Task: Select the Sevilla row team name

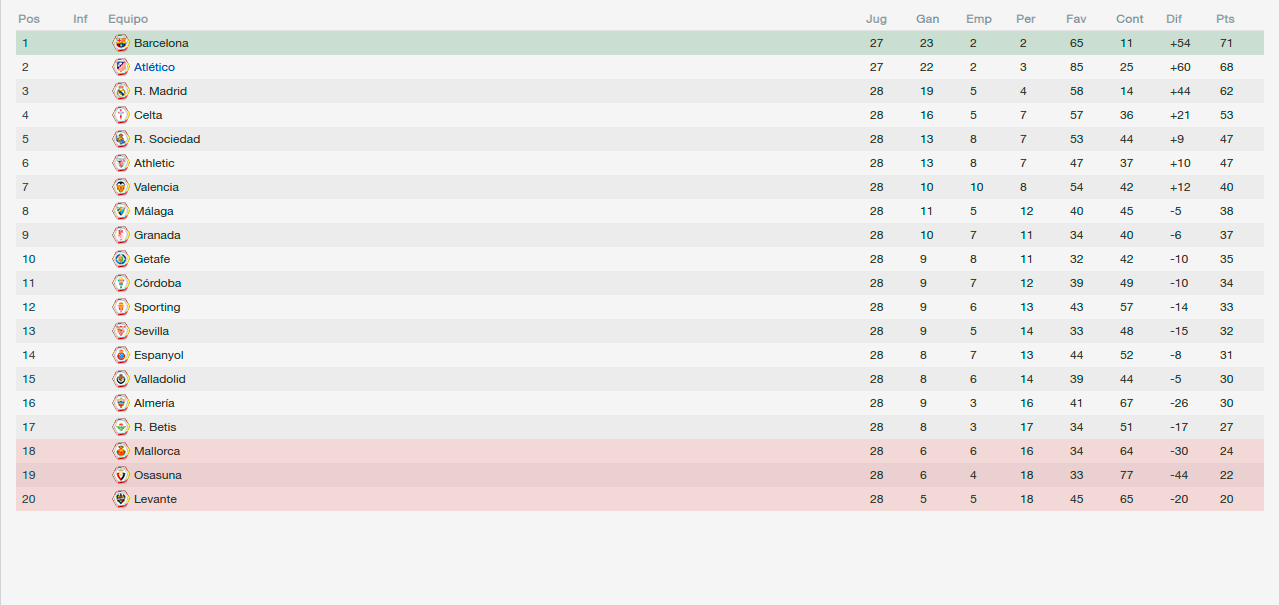Action: coord(151,331)
